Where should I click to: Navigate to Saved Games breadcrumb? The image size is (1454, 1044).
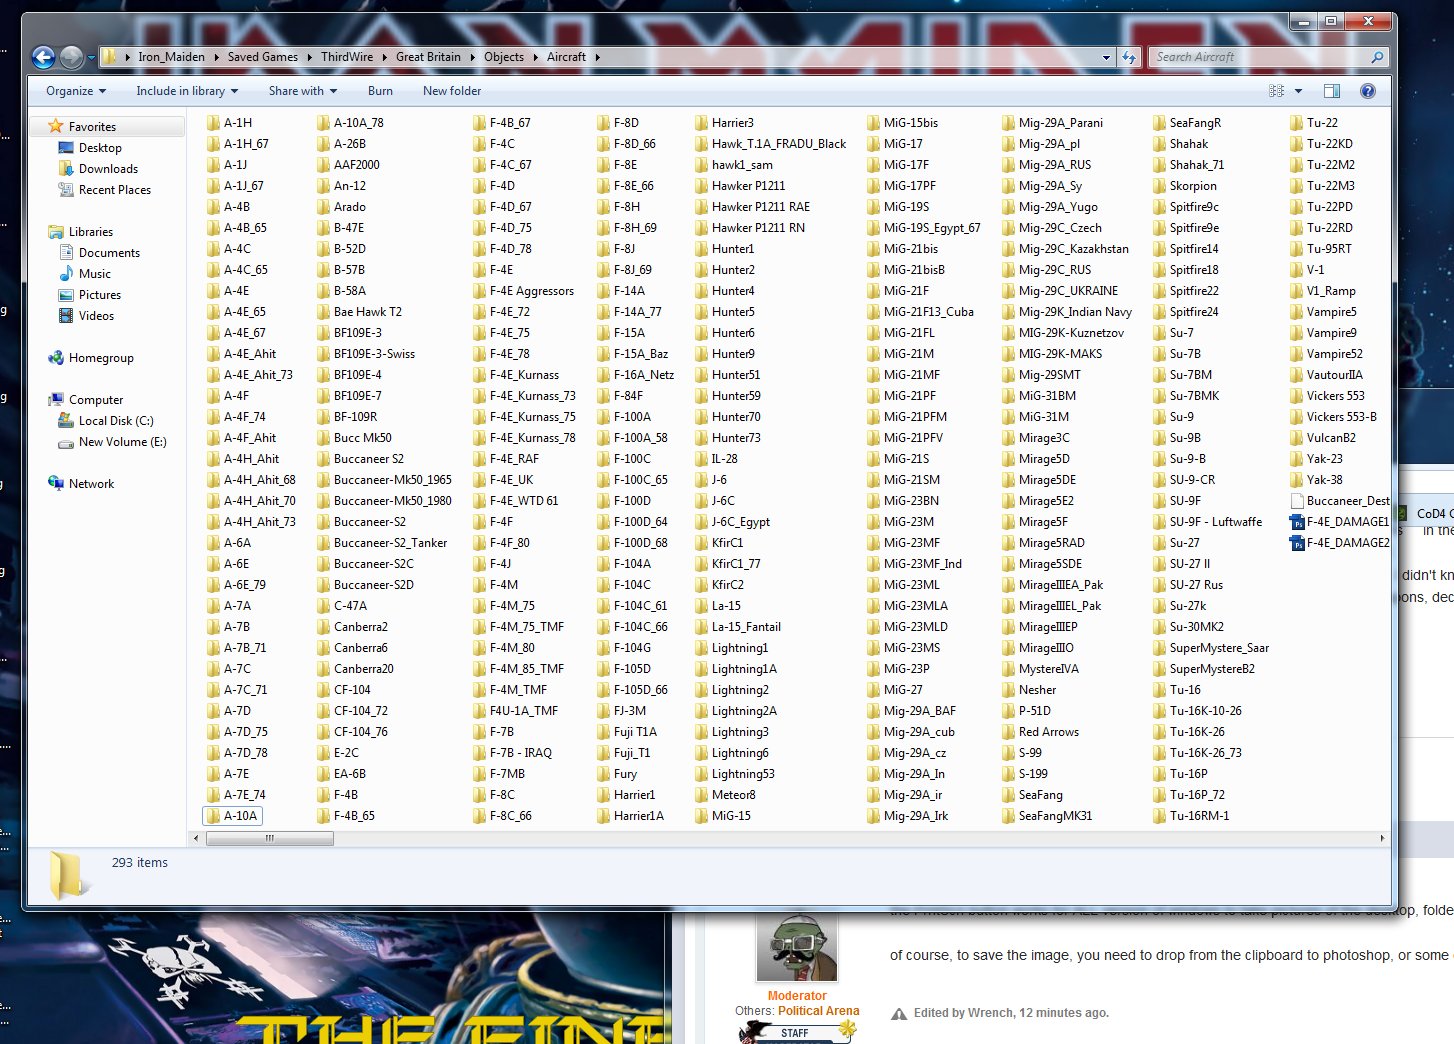262,57
